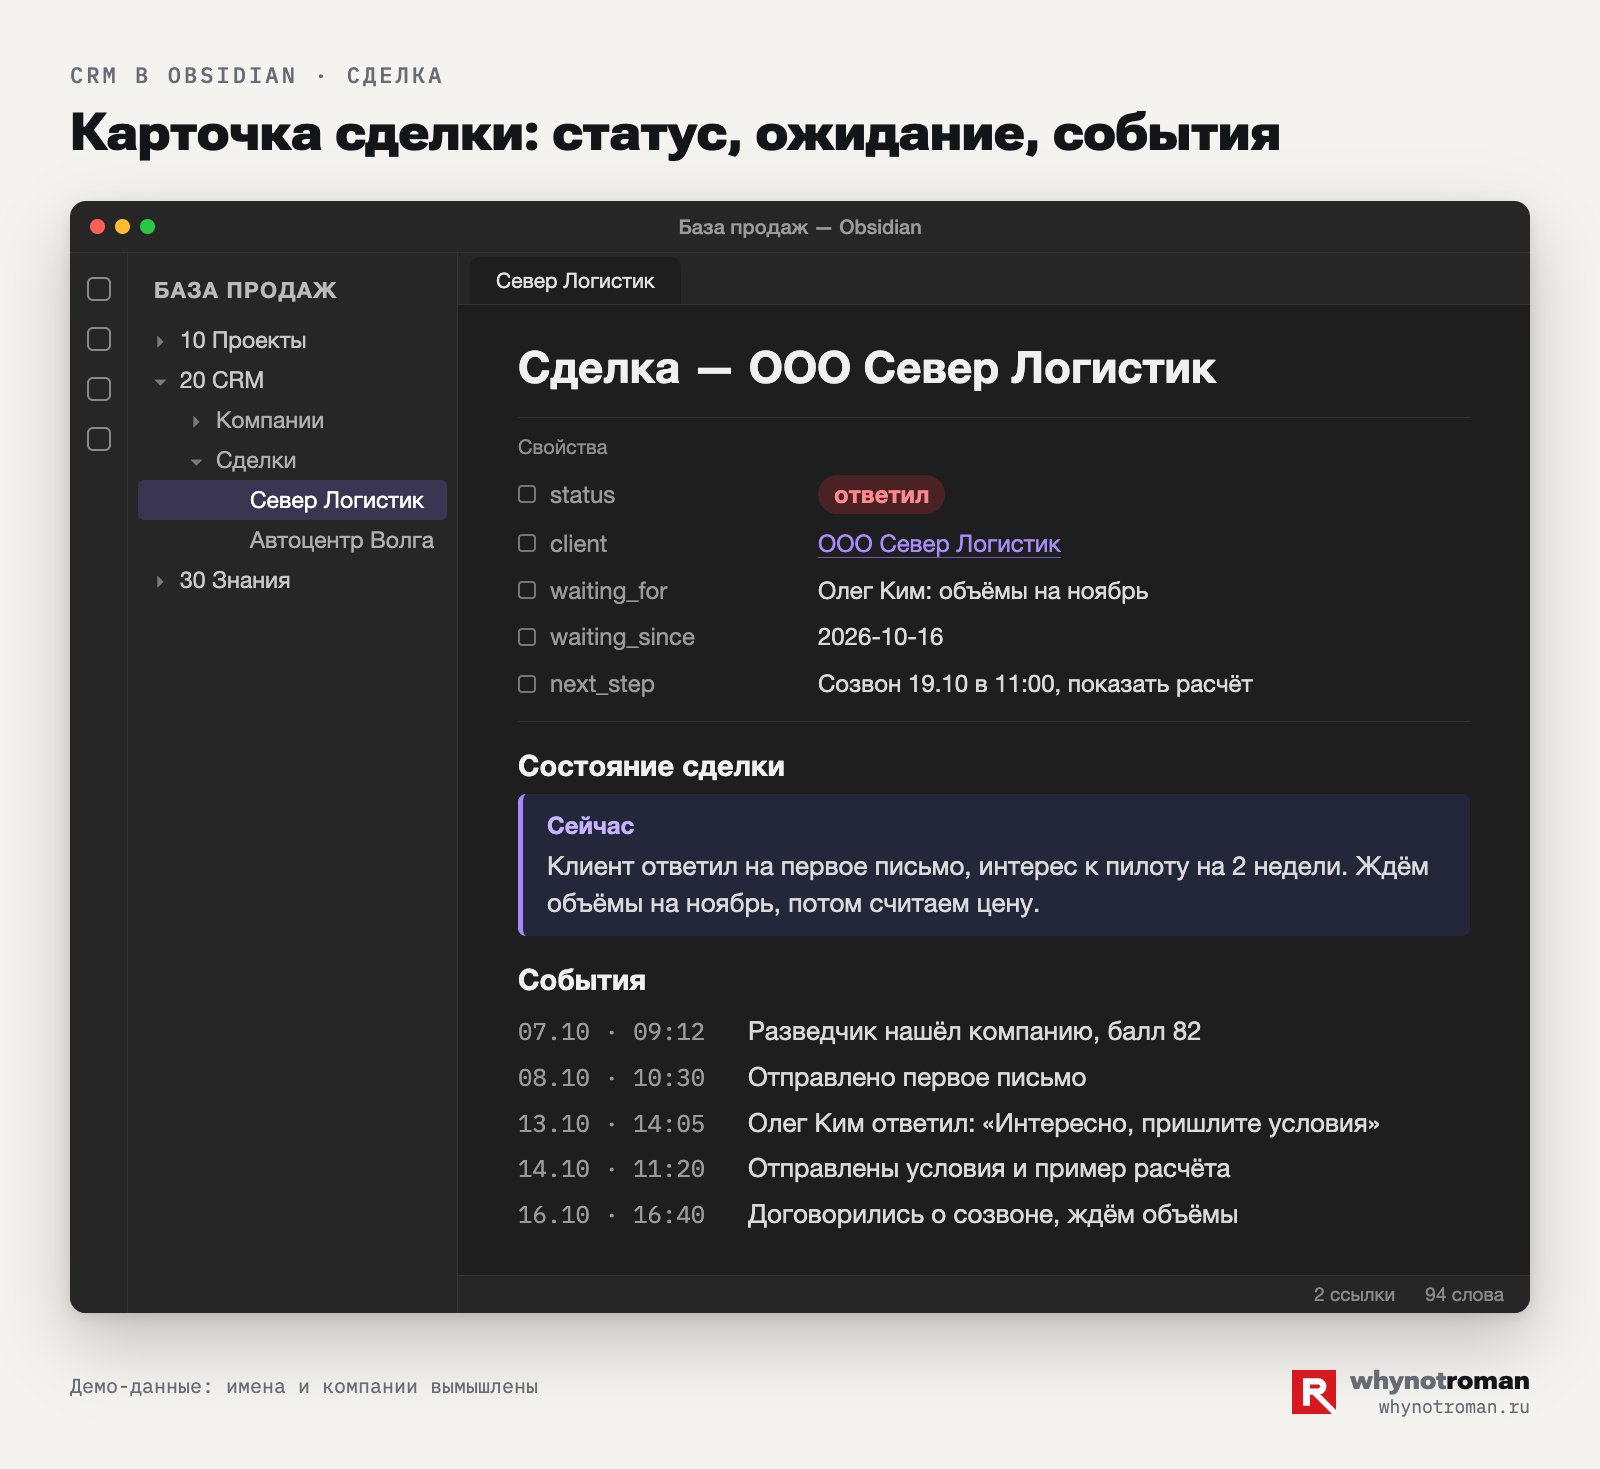Click the client property icon
1600x1469 pixels.
click(x=527, y=543)
